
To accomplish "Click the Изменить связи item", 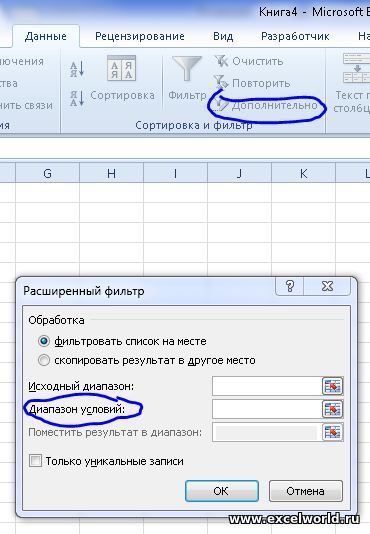I will click(x=26, y=106).
